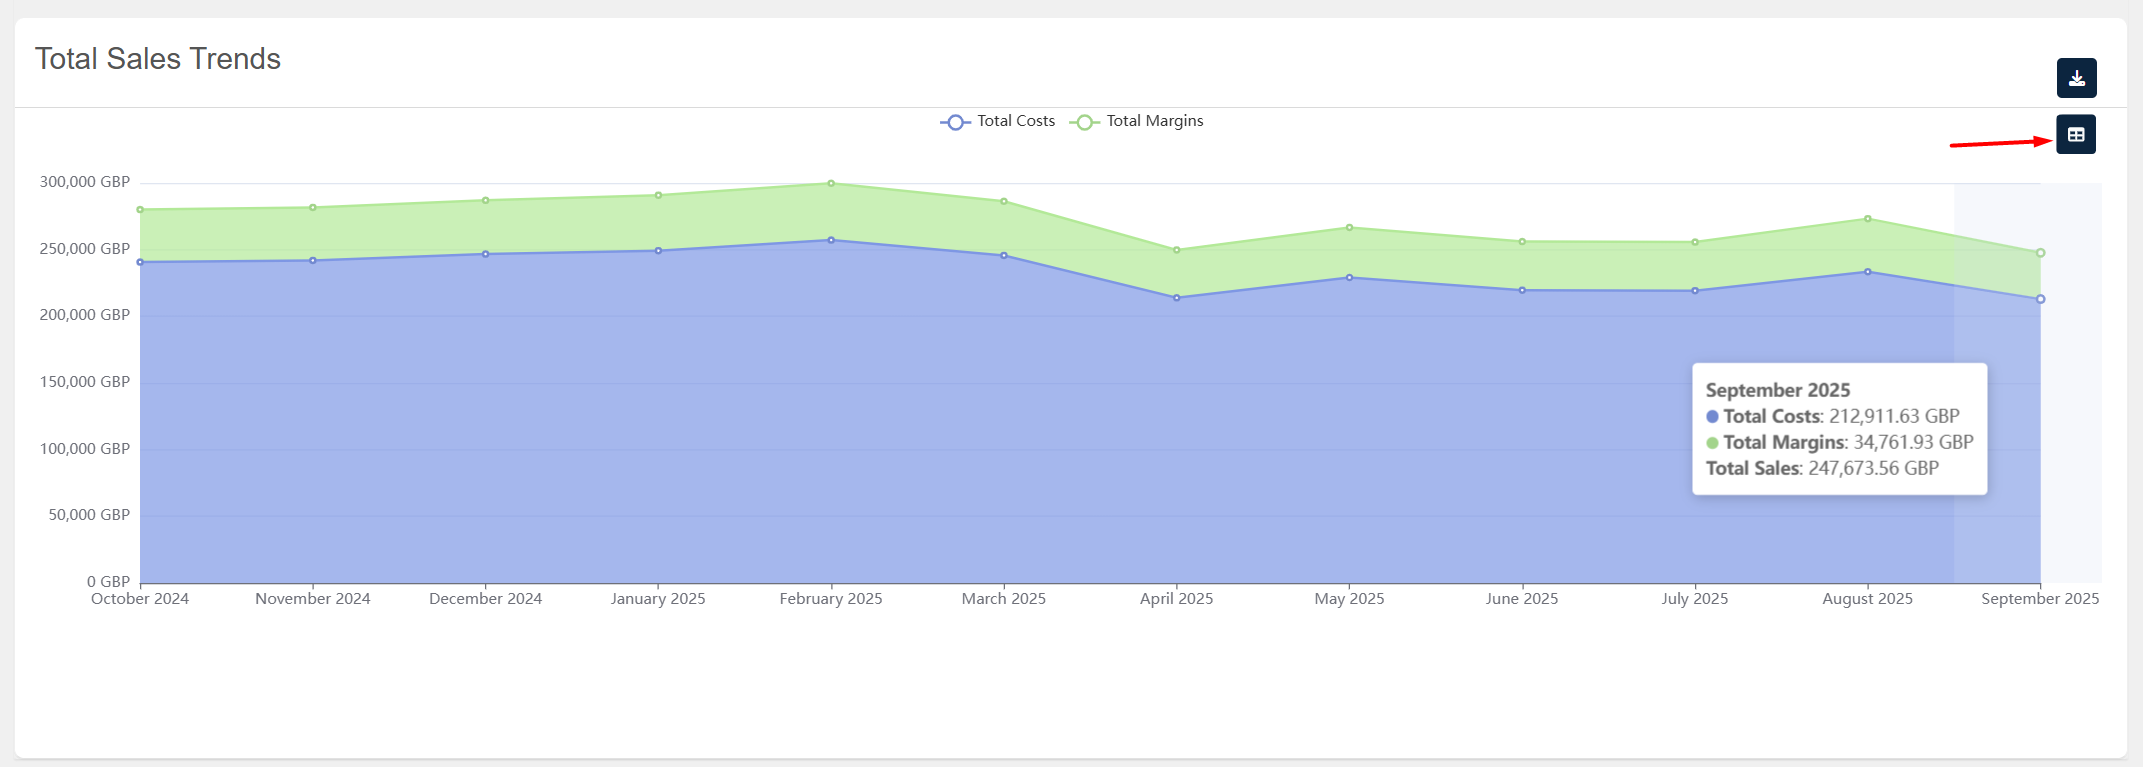
Task: Click the Total Sales Trends heading
Action: coord(158,59)
